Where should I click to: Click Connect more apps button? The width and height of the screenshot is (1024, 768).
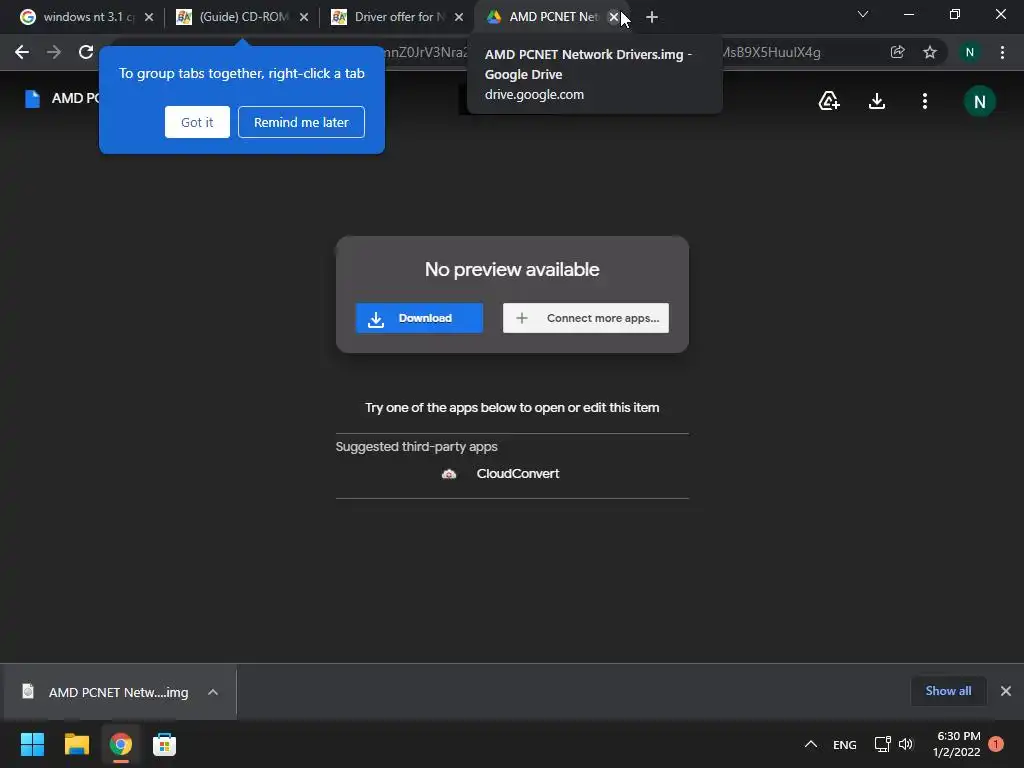586,318
